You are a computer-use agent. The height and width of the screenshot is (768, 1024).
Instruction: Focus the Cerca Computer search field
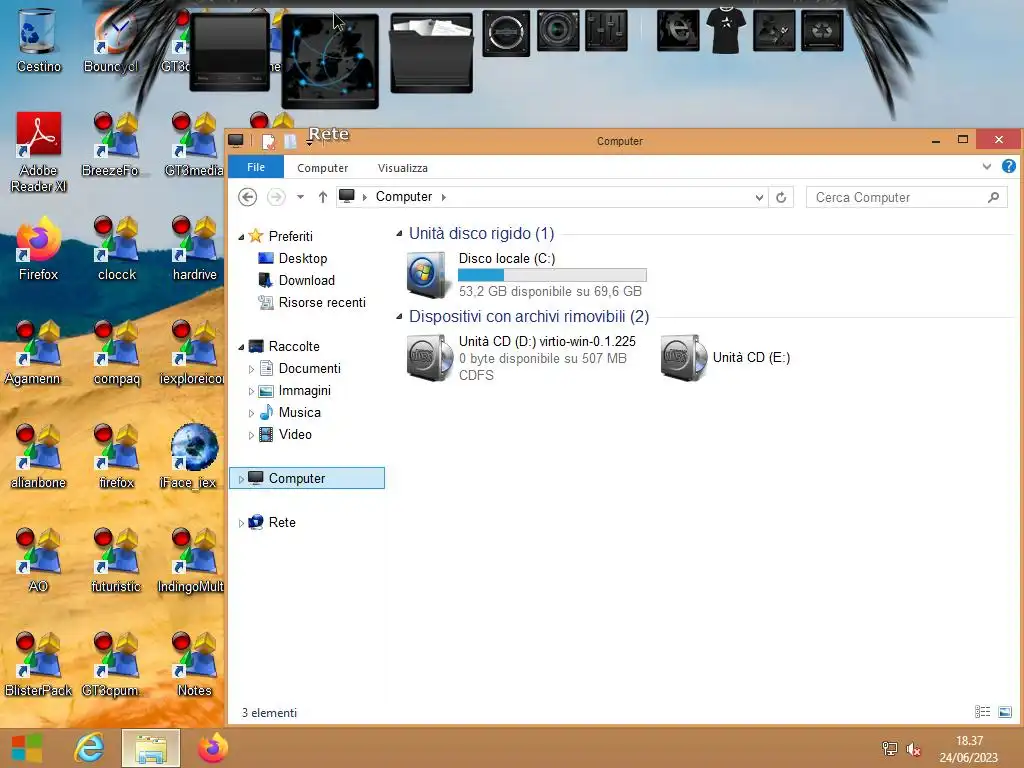click(x=906, y=197)
